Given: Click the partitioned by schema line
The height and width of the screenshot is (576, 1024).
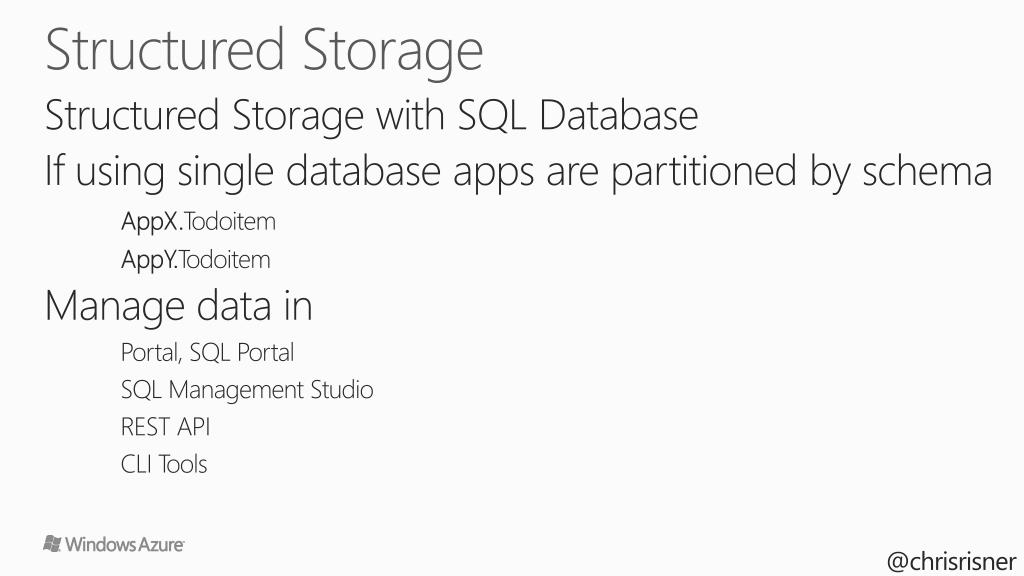Looking at the screenshot, I should [x=519, y=172].
